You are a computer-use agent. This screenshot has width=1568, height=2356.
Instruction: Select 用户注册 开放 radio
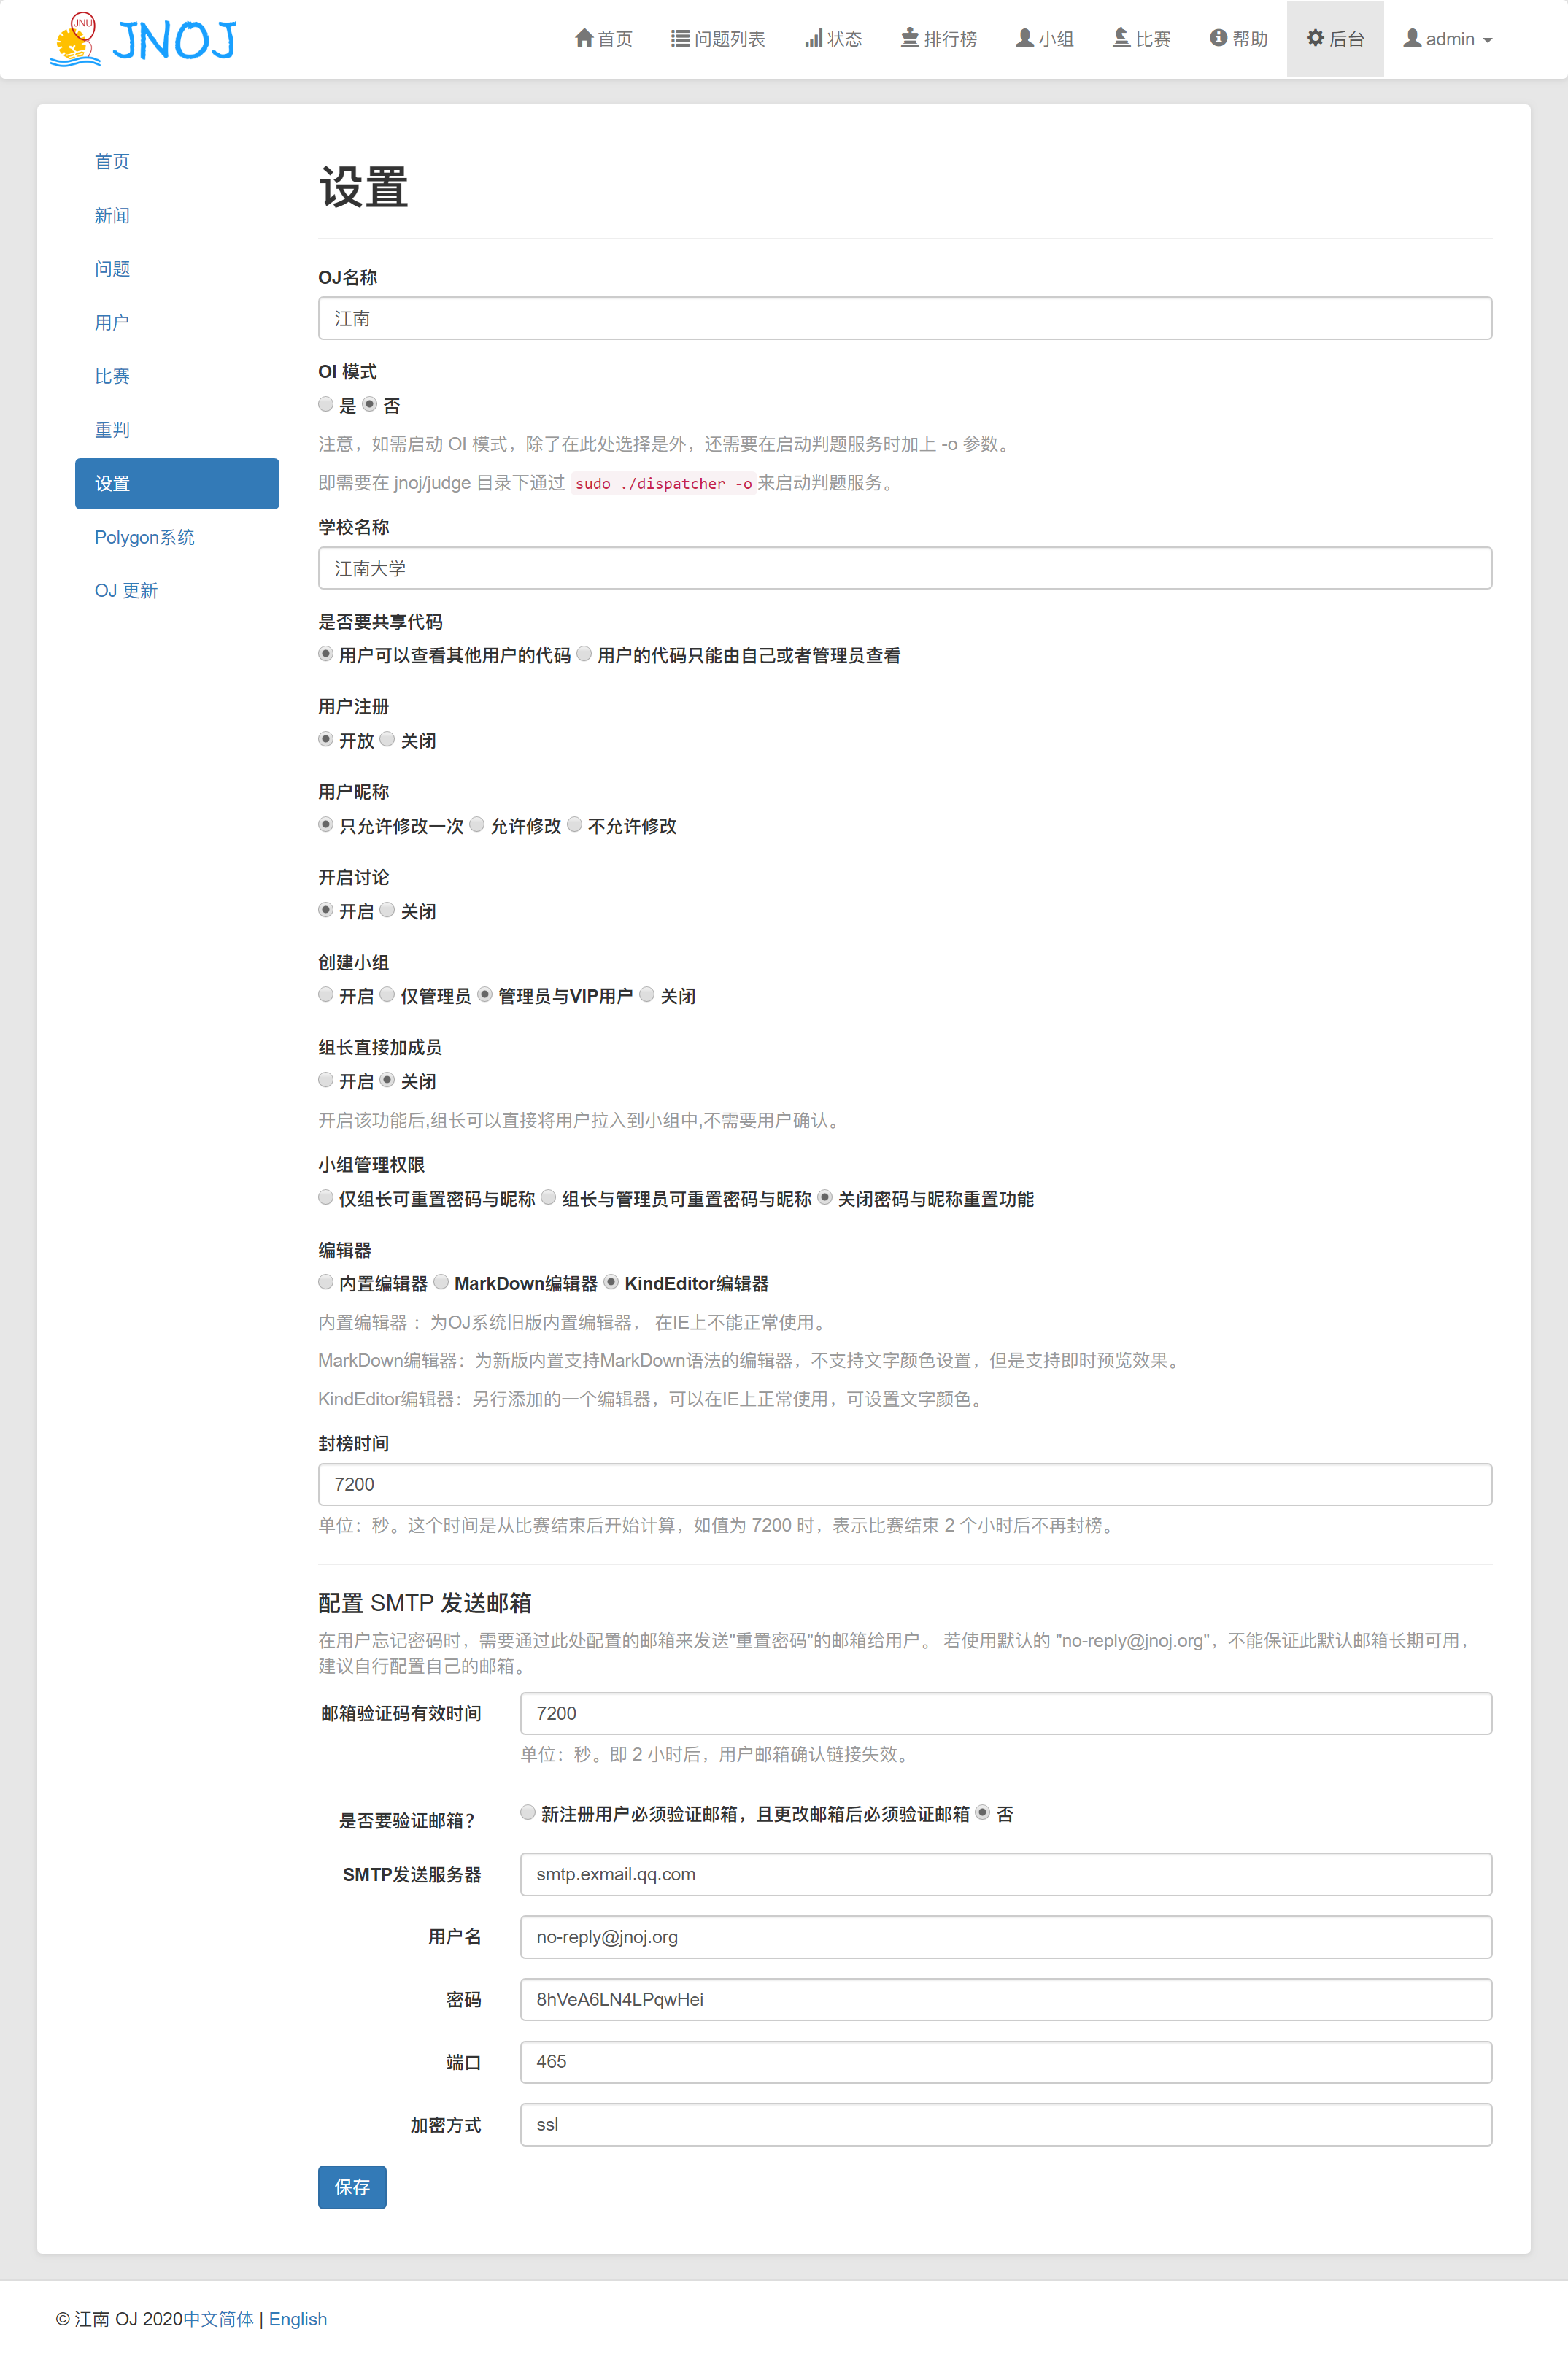coord(326,739)
